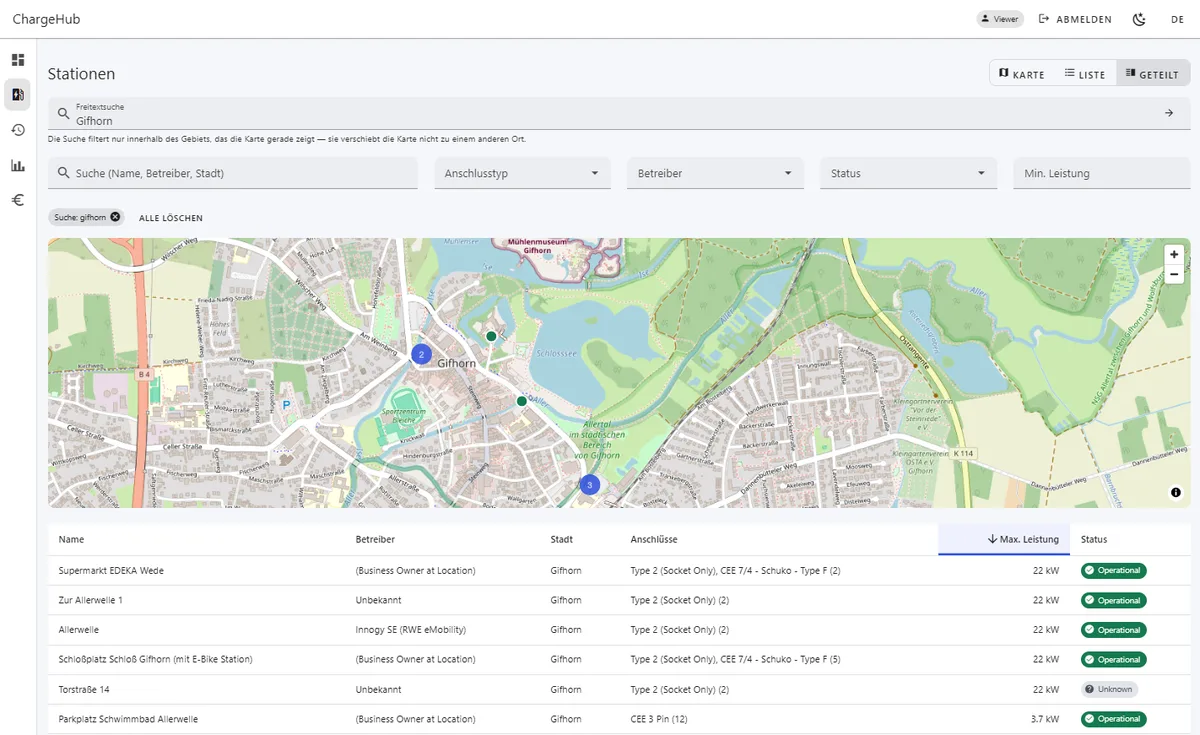
Task: Click the ABMELDEN logout button
Action: 1075,19
